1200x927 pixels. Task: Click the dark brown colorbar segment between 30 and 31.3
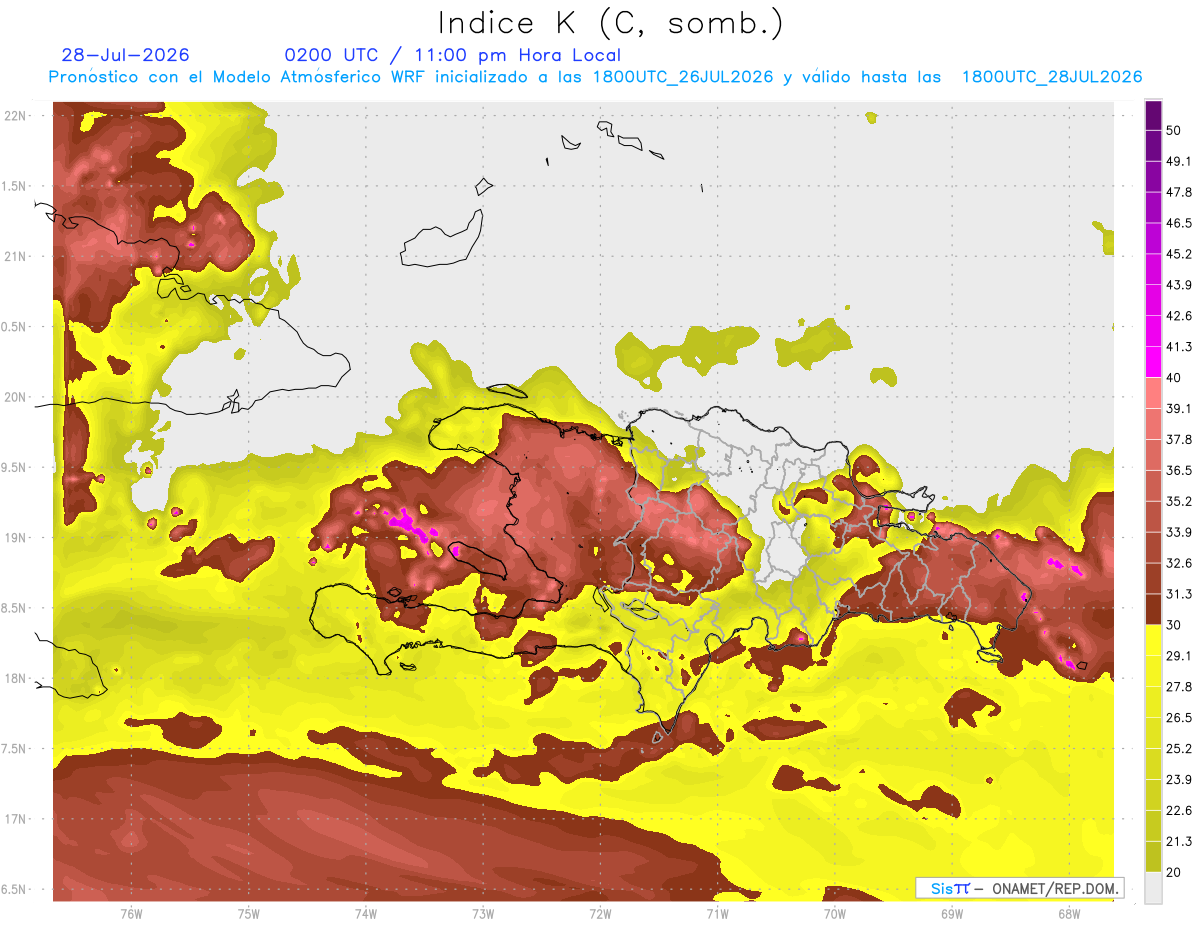(x=1153, y=609)
